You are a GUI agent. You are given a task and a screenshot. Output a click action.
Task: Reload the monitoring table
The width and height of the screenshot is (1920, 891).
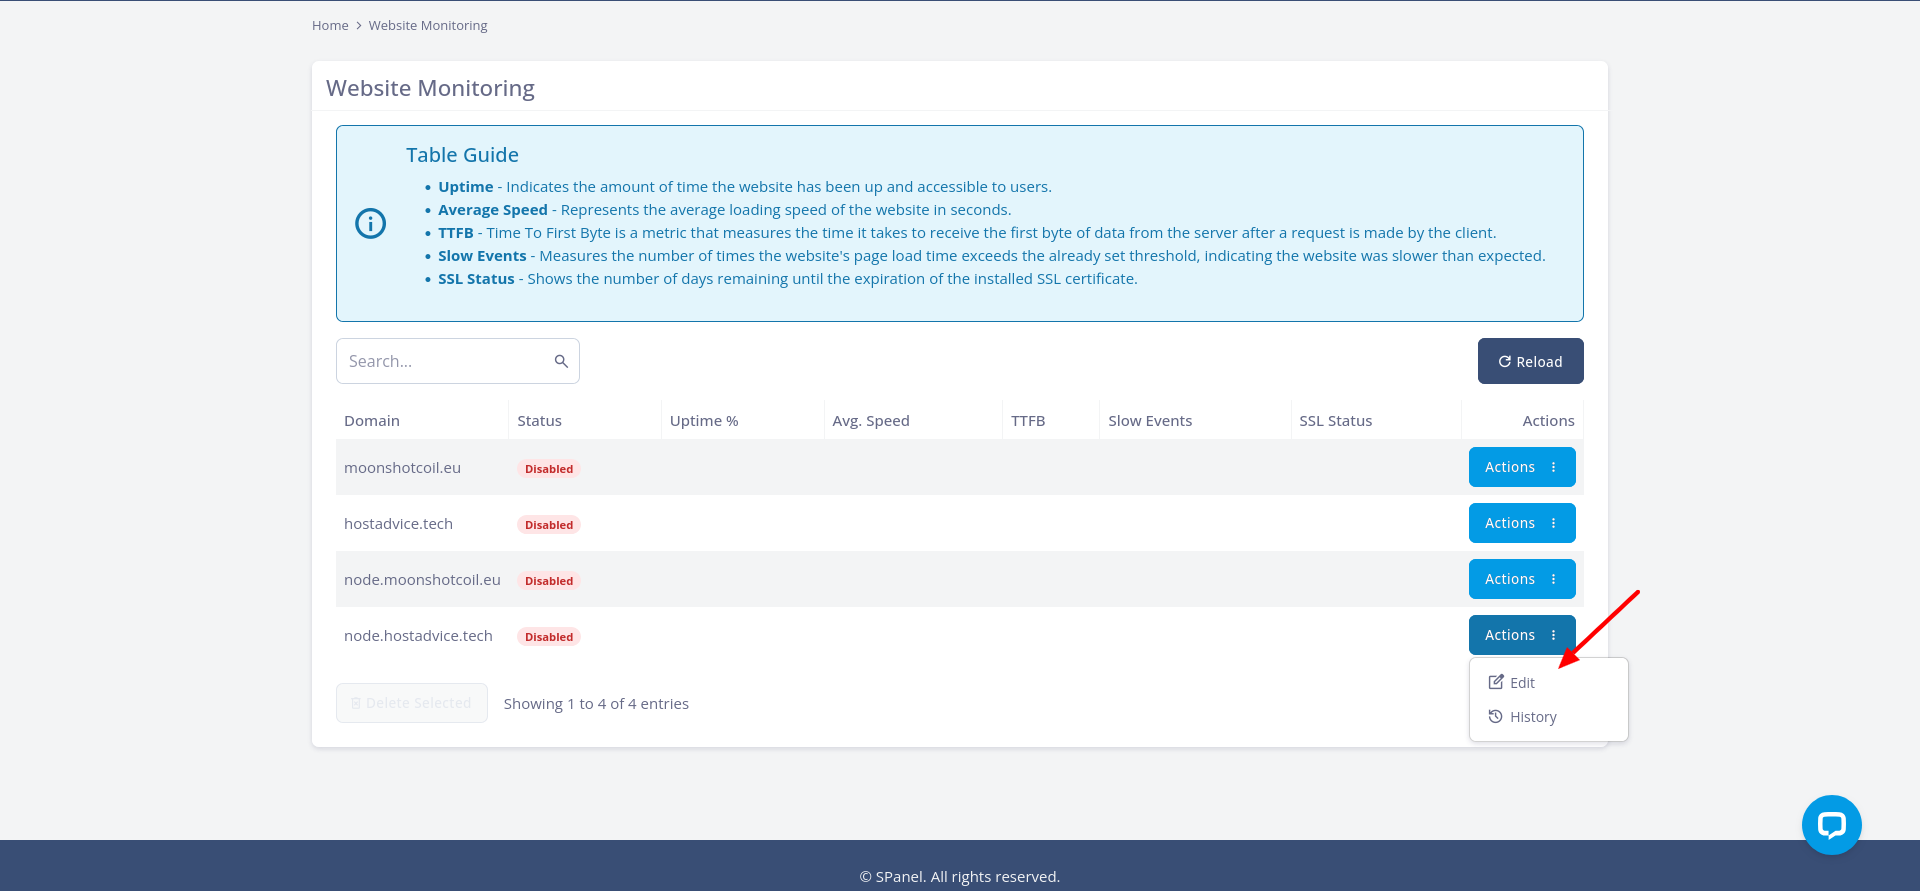(1530, 361)
